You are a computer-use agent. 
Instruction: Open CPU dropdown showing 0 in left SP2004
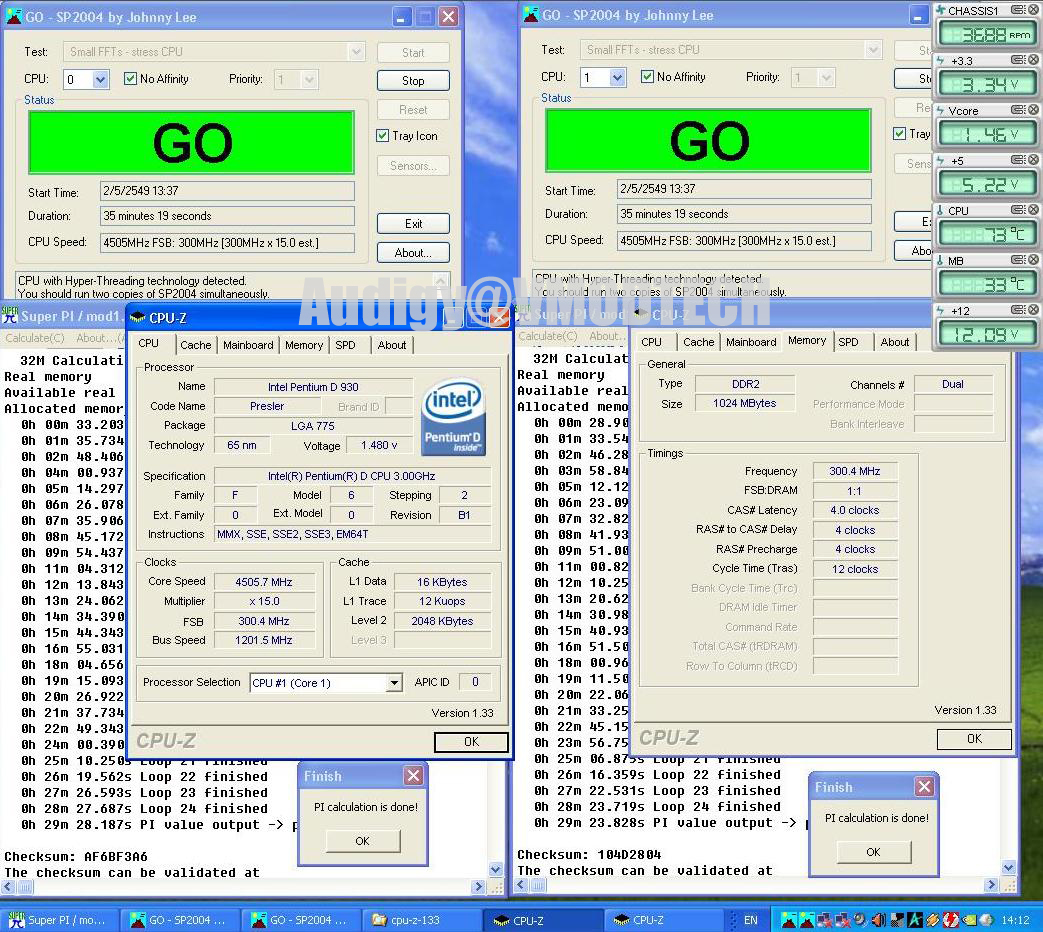(100, 80)
